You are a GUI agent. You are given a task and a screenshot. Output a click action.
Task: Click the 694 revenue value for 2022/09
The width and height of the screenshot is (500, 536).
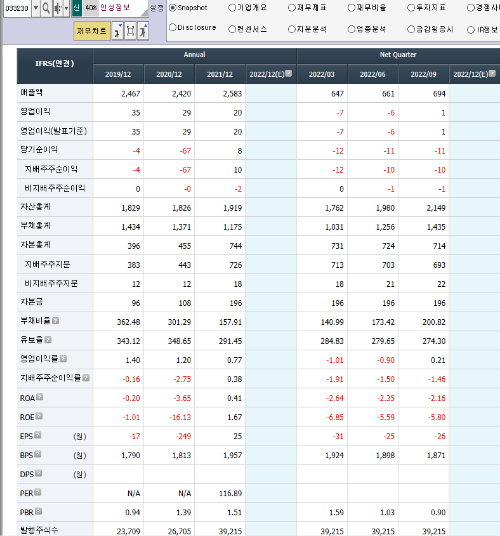(439, 94)
